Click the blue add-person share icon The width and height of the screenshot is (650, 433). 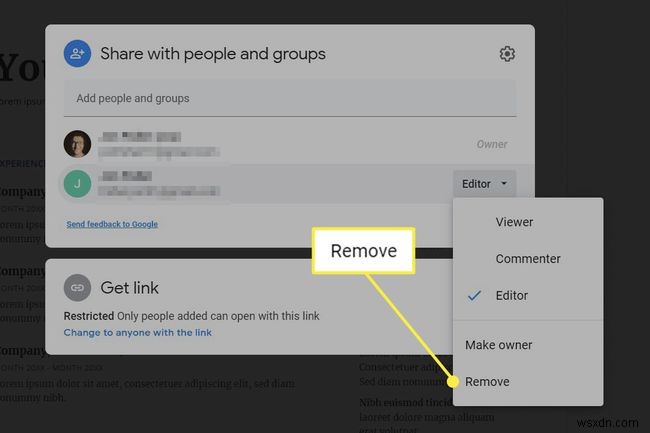77,53
